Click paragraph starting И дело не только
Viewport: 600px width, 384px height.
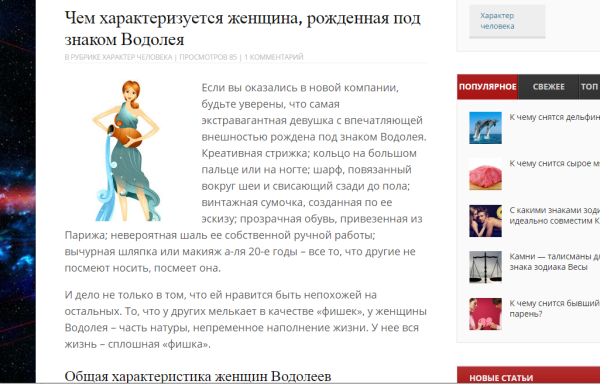(245, 319)
